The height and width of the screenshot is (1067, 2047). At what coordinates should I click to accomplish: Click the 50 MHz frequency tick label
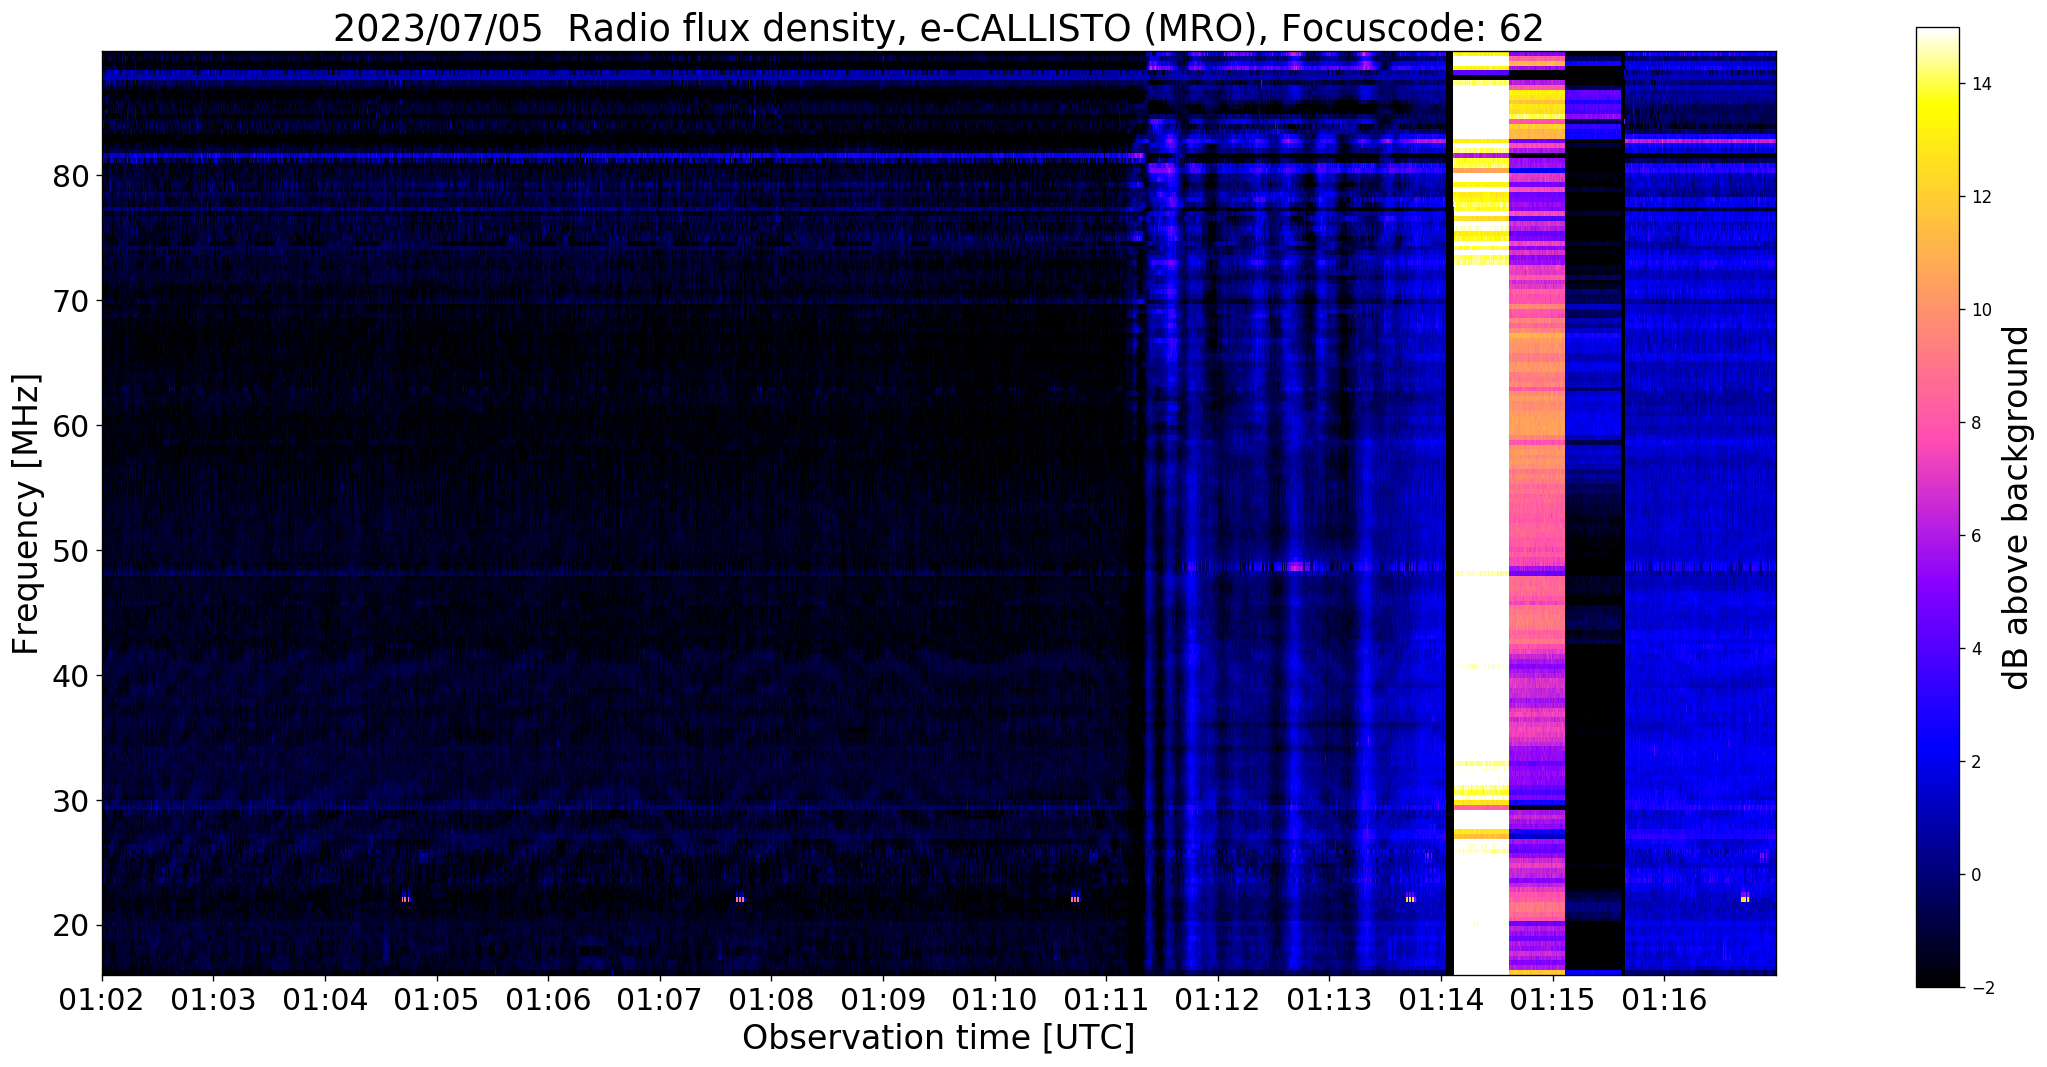click(72, 551)
